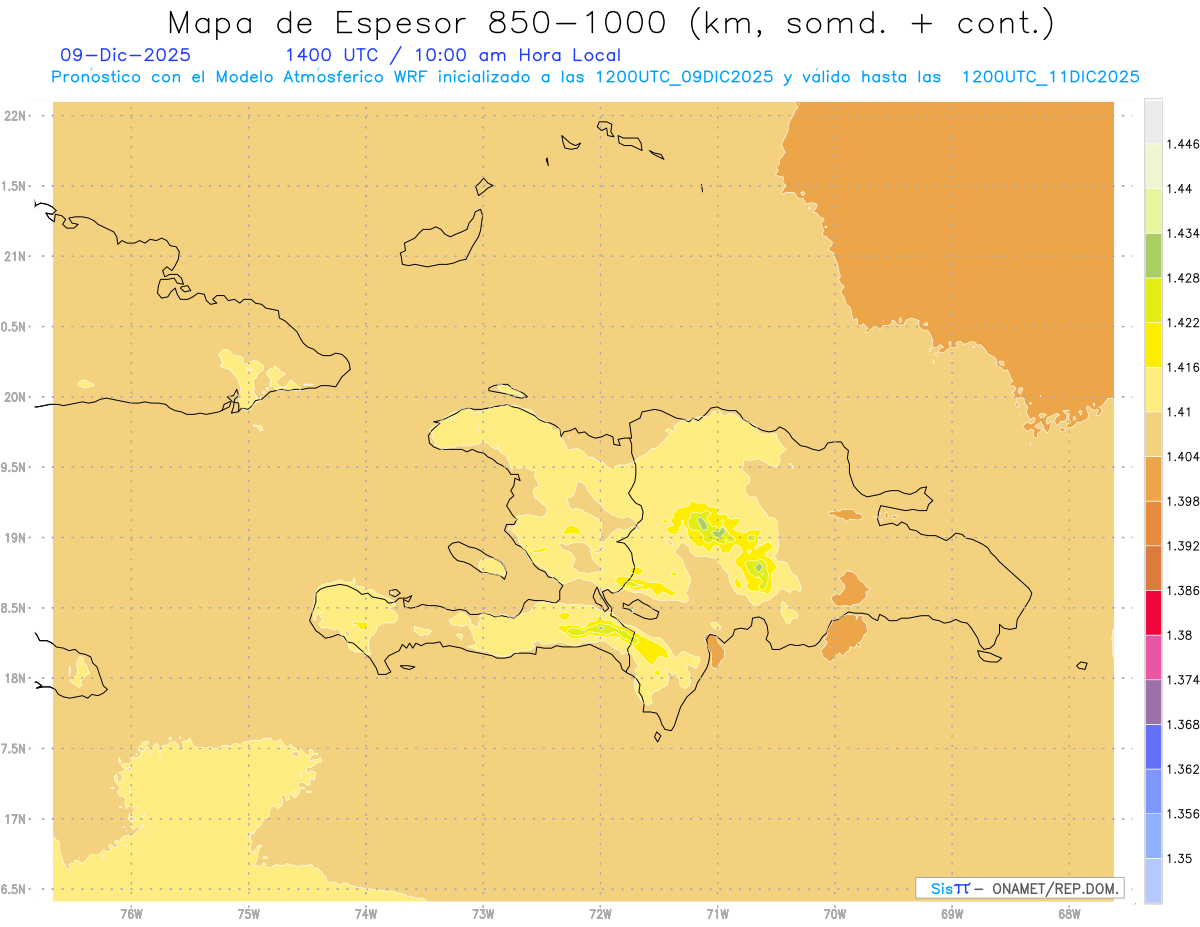Click the legend value '1.41'

(x=1180, y=412)
